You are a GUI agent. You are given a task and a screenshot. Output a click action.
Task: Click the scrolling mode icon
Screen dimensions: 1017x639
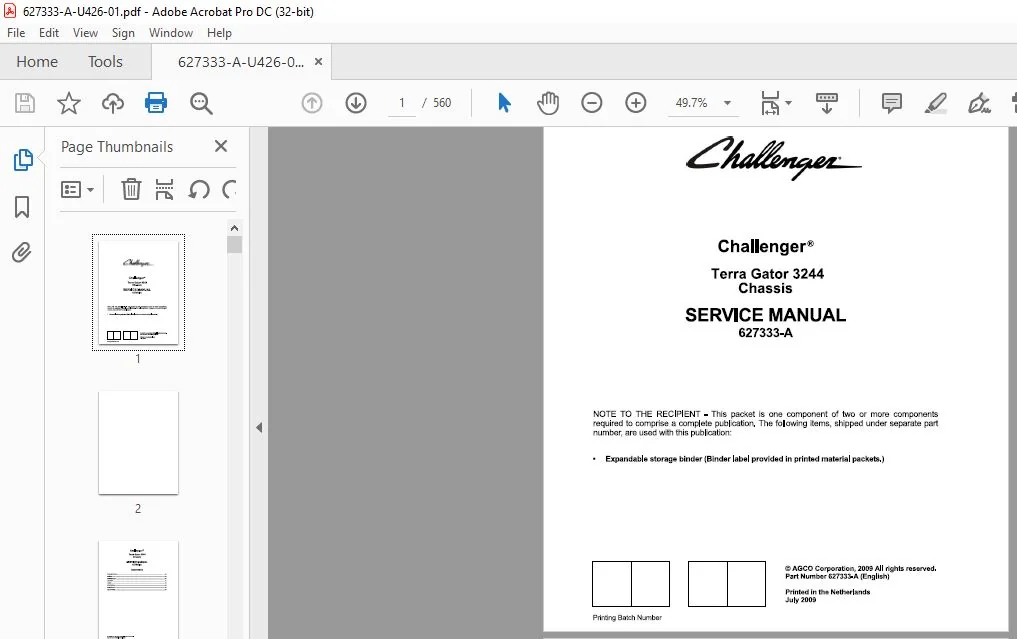826,102
